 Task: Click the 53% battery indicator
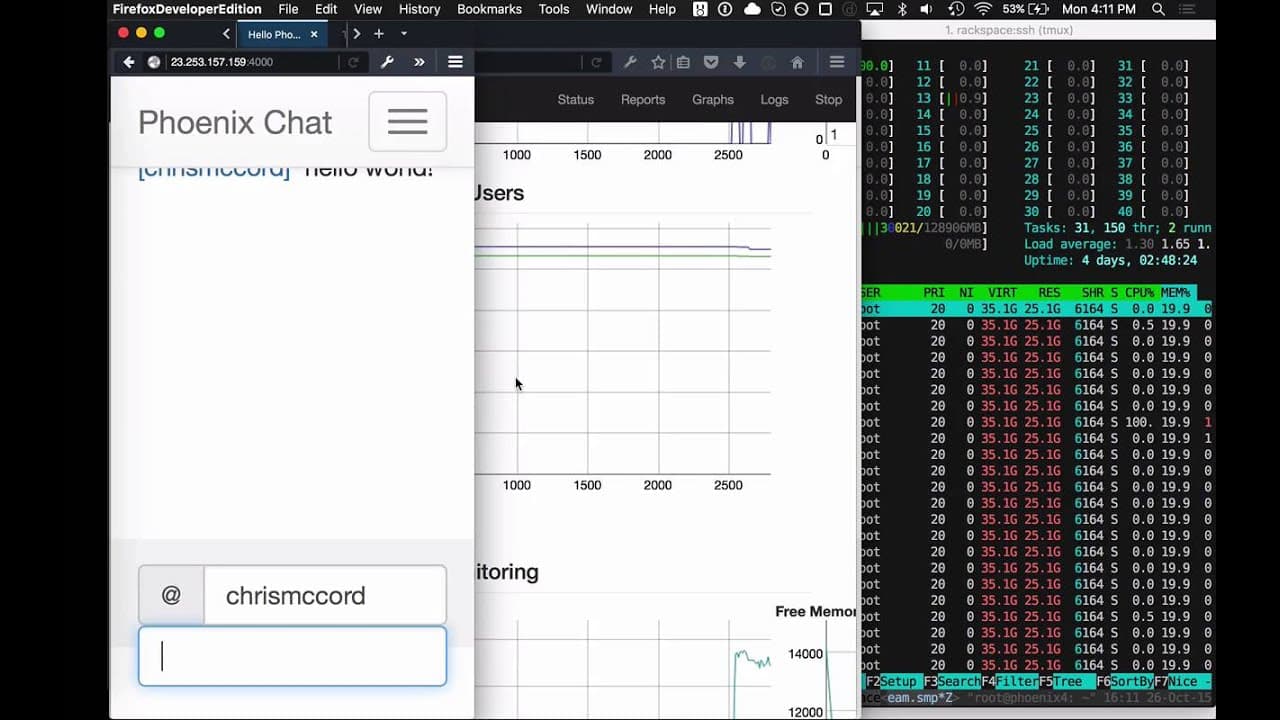(1026, 9)
